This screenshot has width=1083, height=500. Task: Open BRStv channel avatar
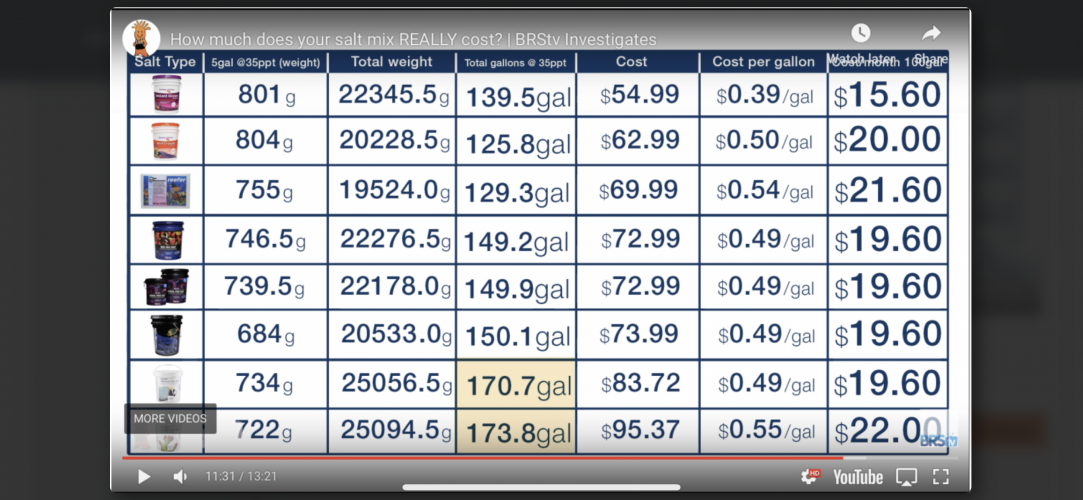tap(142, 39)
